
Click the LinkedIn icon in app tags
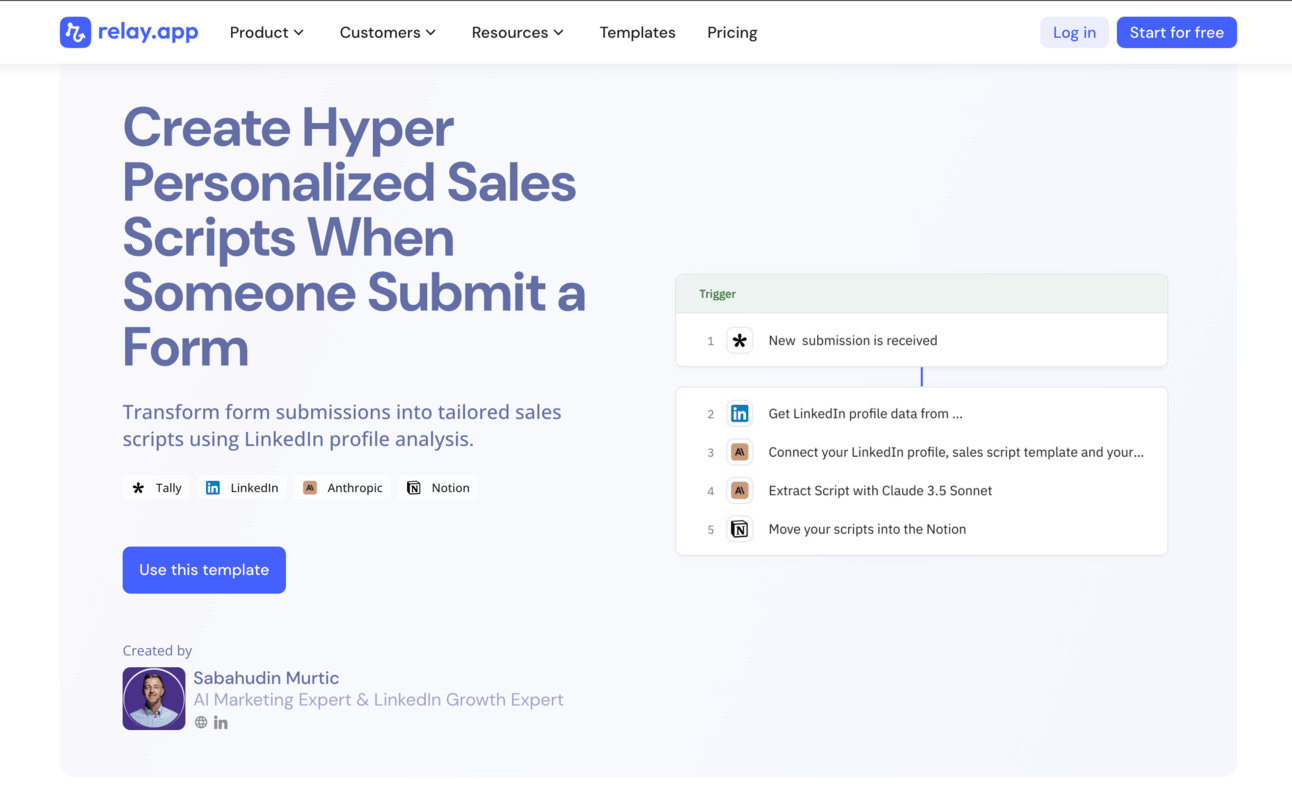tap(213, 488)
